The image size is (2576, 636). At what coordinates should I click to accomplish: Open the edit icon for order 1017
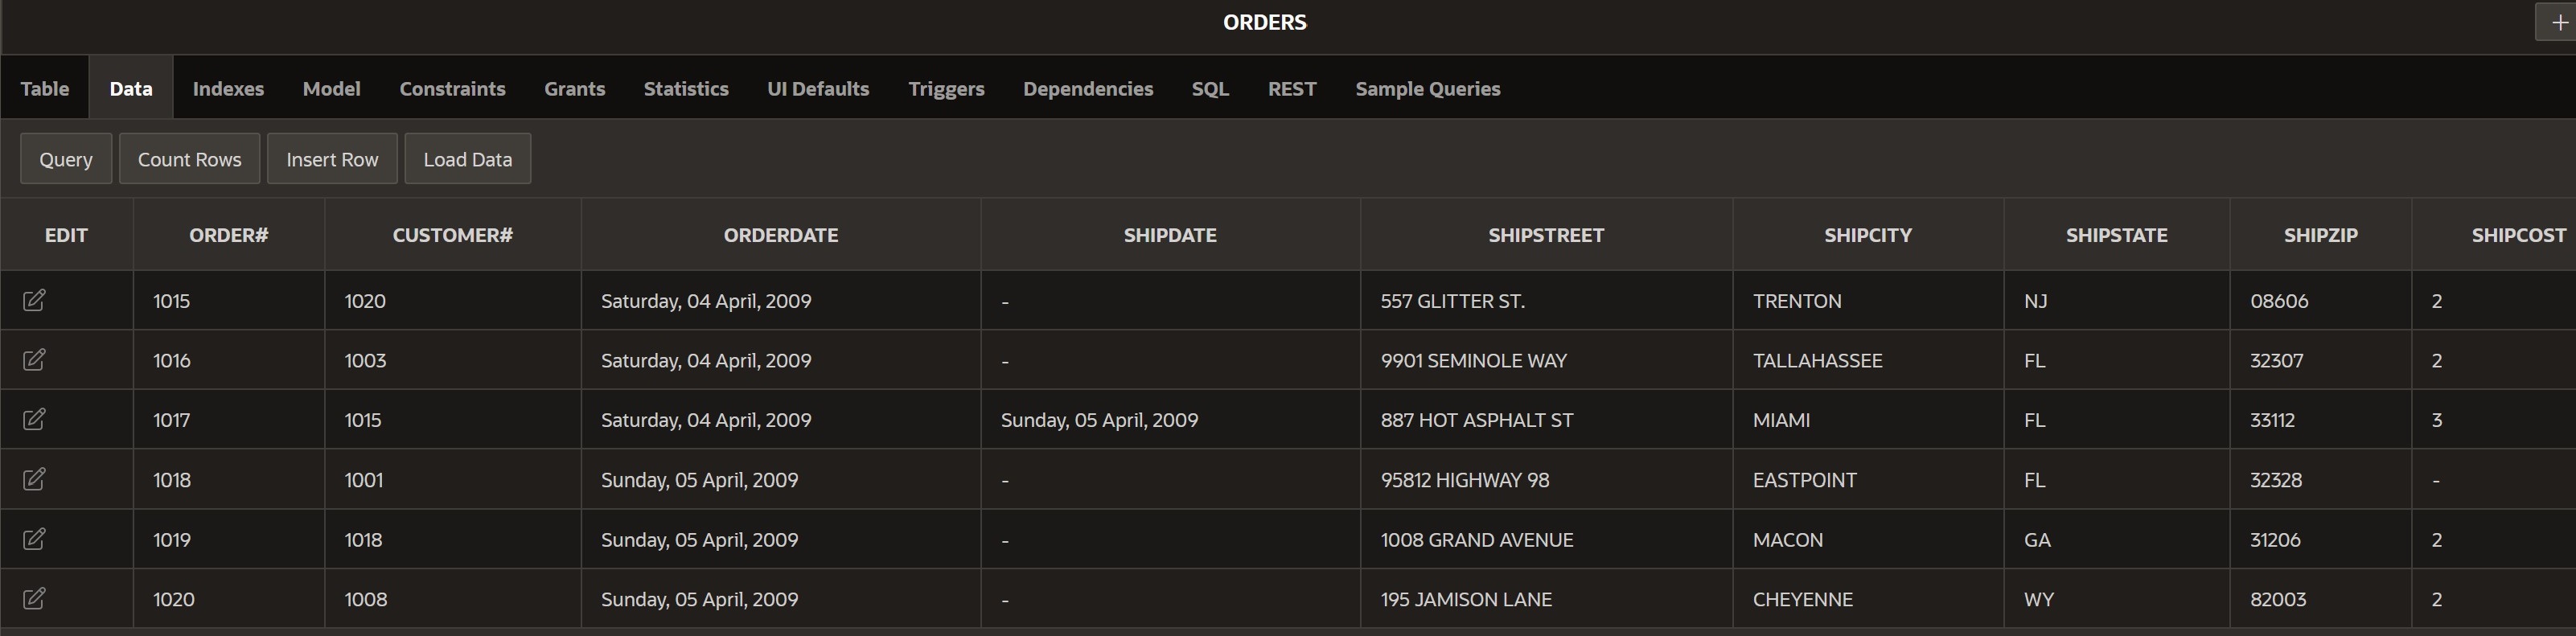pos(34,419)
